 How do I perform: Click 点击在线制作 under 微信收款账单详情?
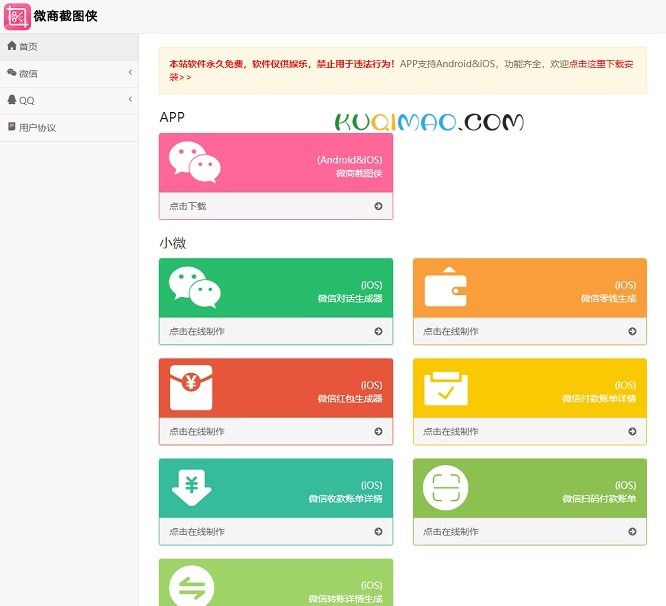point(197,532)
